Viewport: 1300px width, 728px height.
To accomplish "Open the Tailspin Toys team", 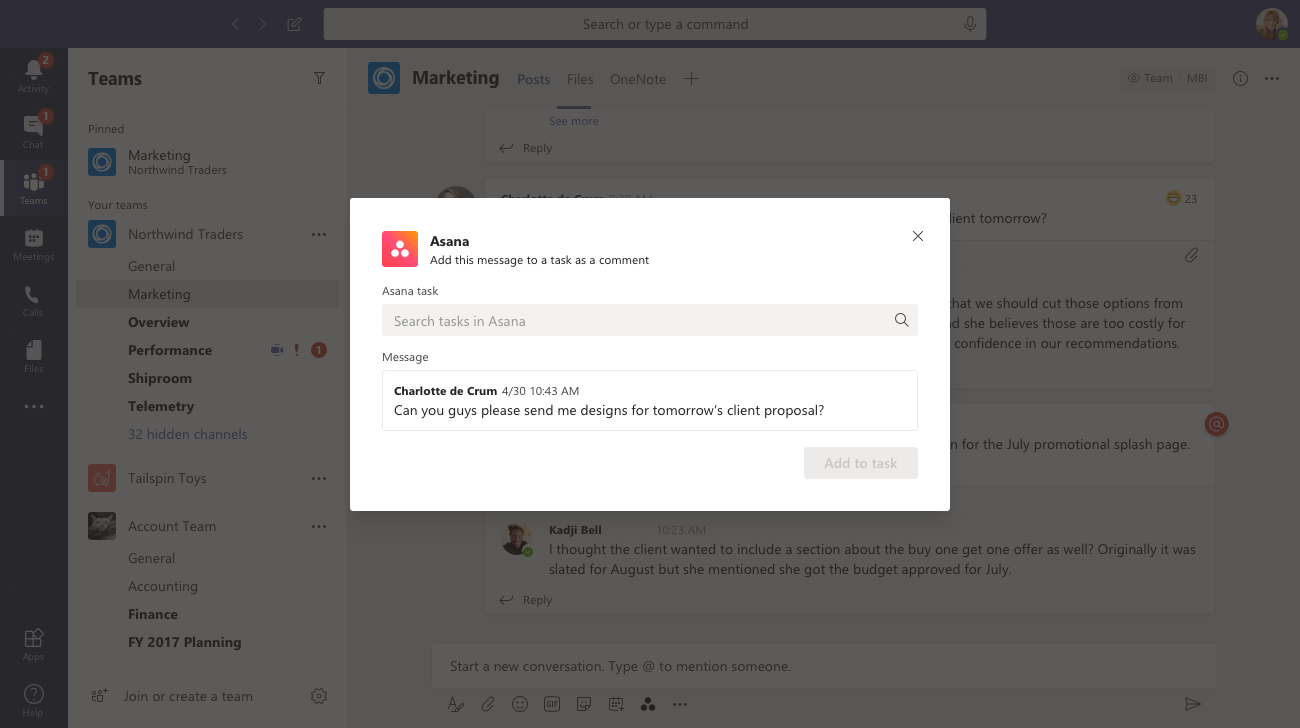I will click(167, 478).
